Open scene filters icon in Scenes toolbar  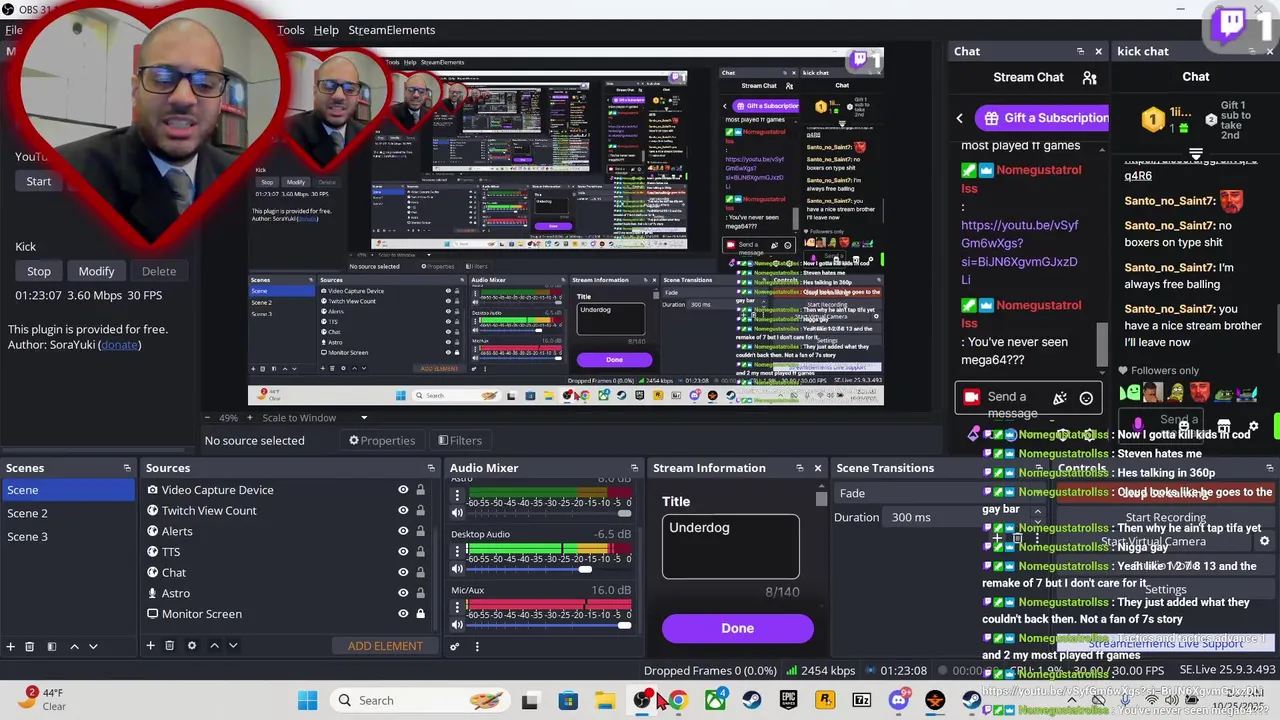pos(51,646)
